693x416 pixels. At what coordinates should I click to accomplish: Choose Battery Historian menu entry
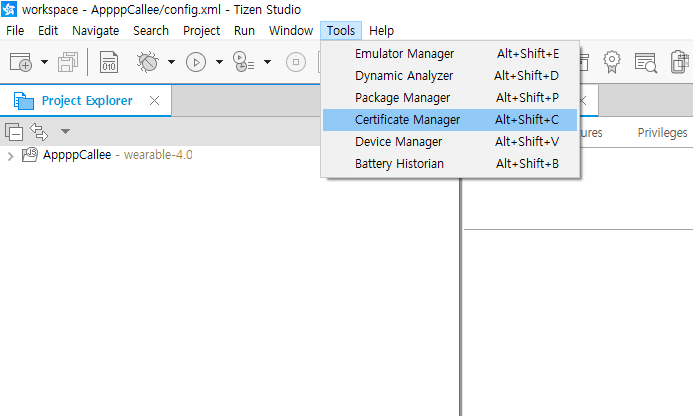pos(450,164)
